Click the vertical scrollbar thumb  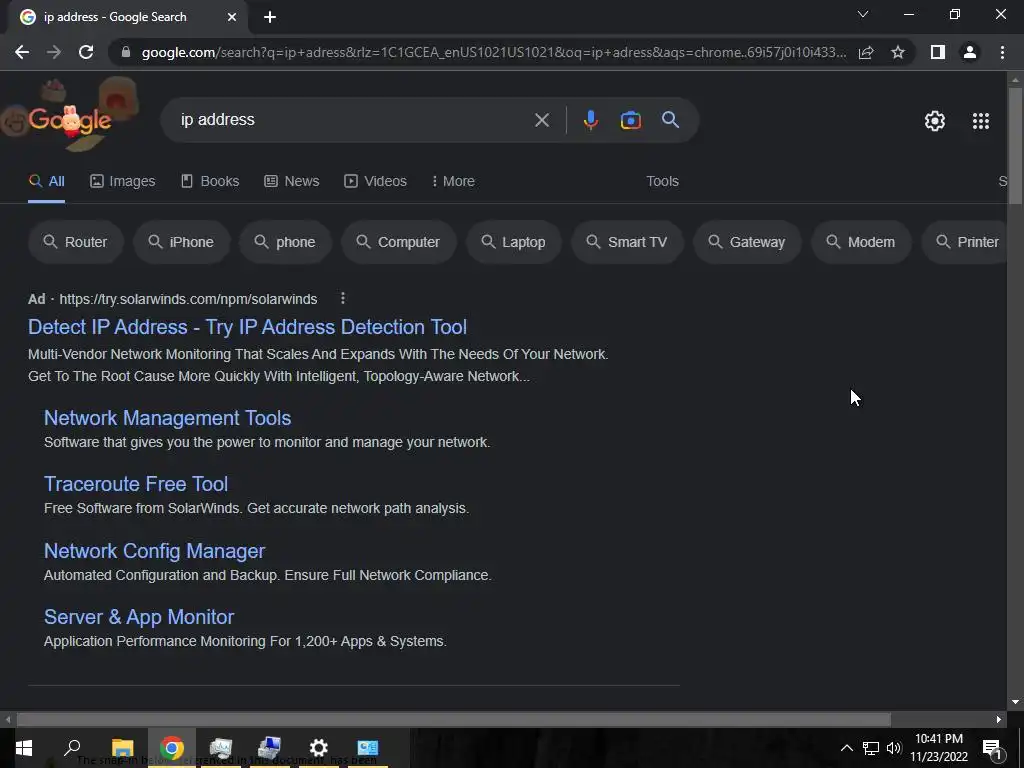tap(1015, 147)
